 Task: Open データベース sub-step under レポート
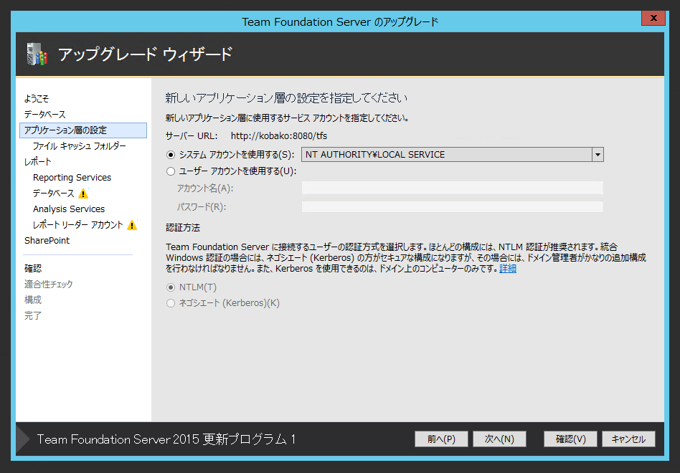point(53,193)
